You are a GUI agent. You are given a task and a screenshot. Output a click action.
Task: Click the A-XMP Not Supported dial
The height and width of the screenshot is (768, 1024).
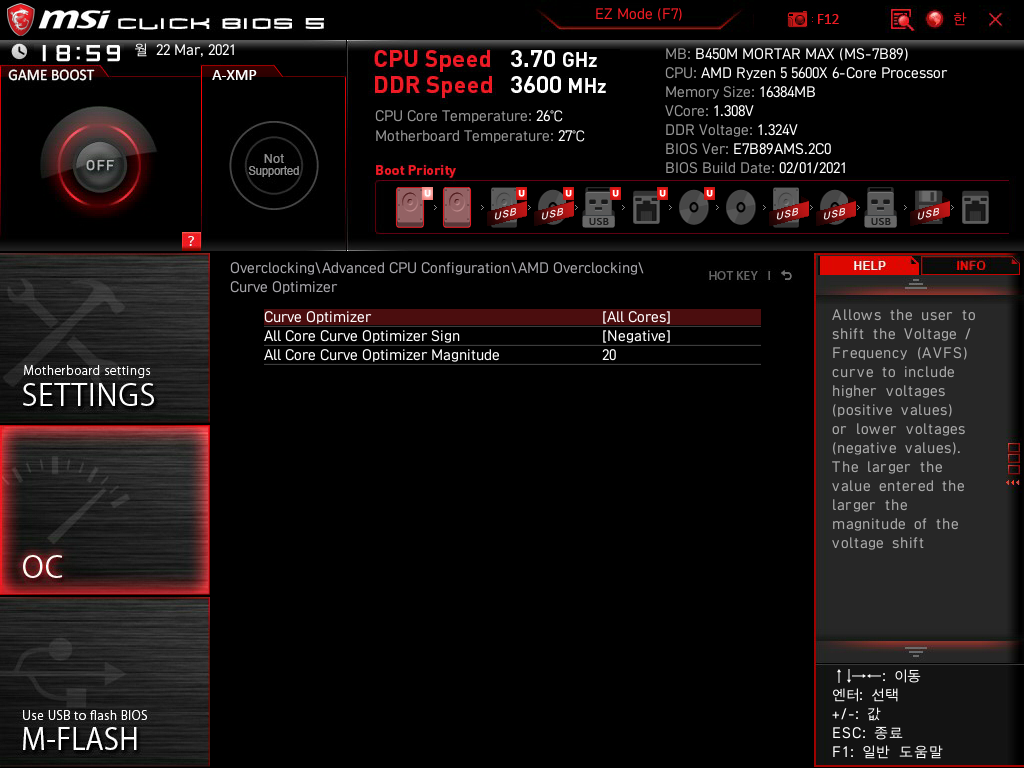[274, 165]
